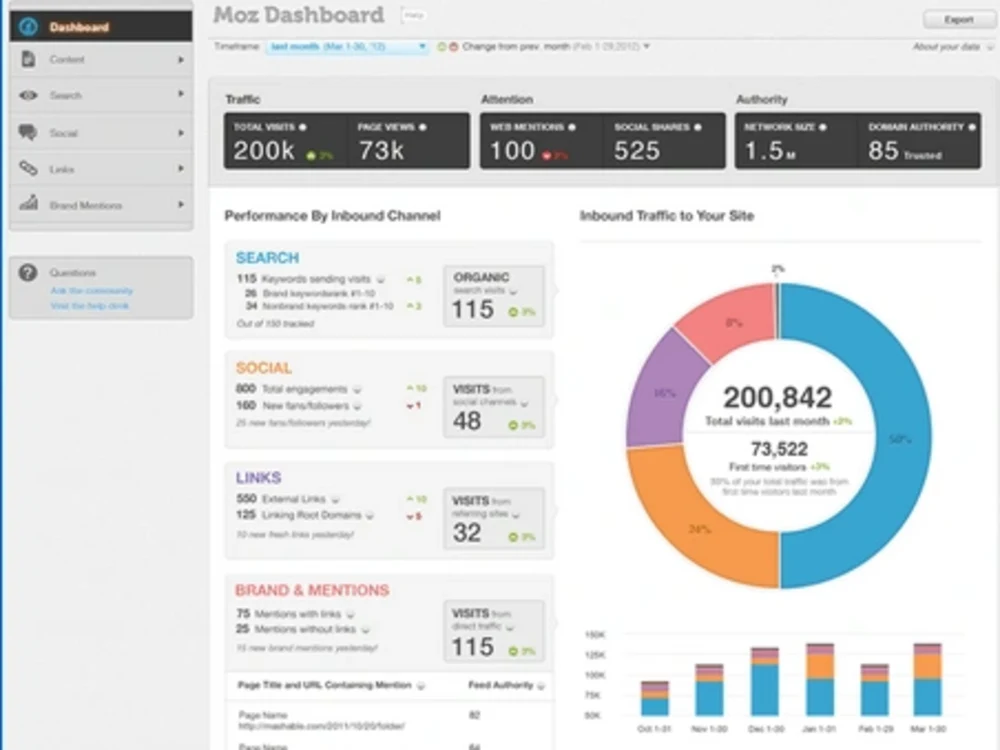Open the Timeframe last month dropdown

(348, 47)
